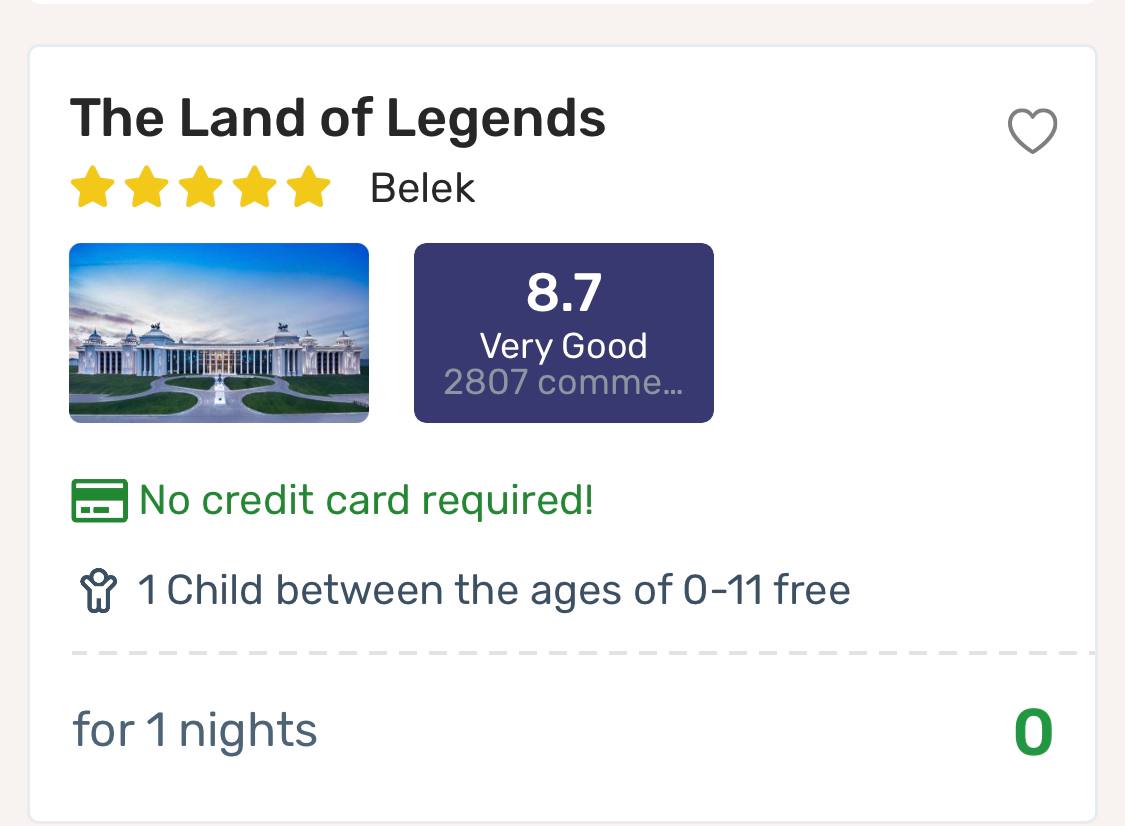Image resolution: width=1125 pixels, height=826 pixels.
Task: Click the child figure icon
Action: [98, 591]
